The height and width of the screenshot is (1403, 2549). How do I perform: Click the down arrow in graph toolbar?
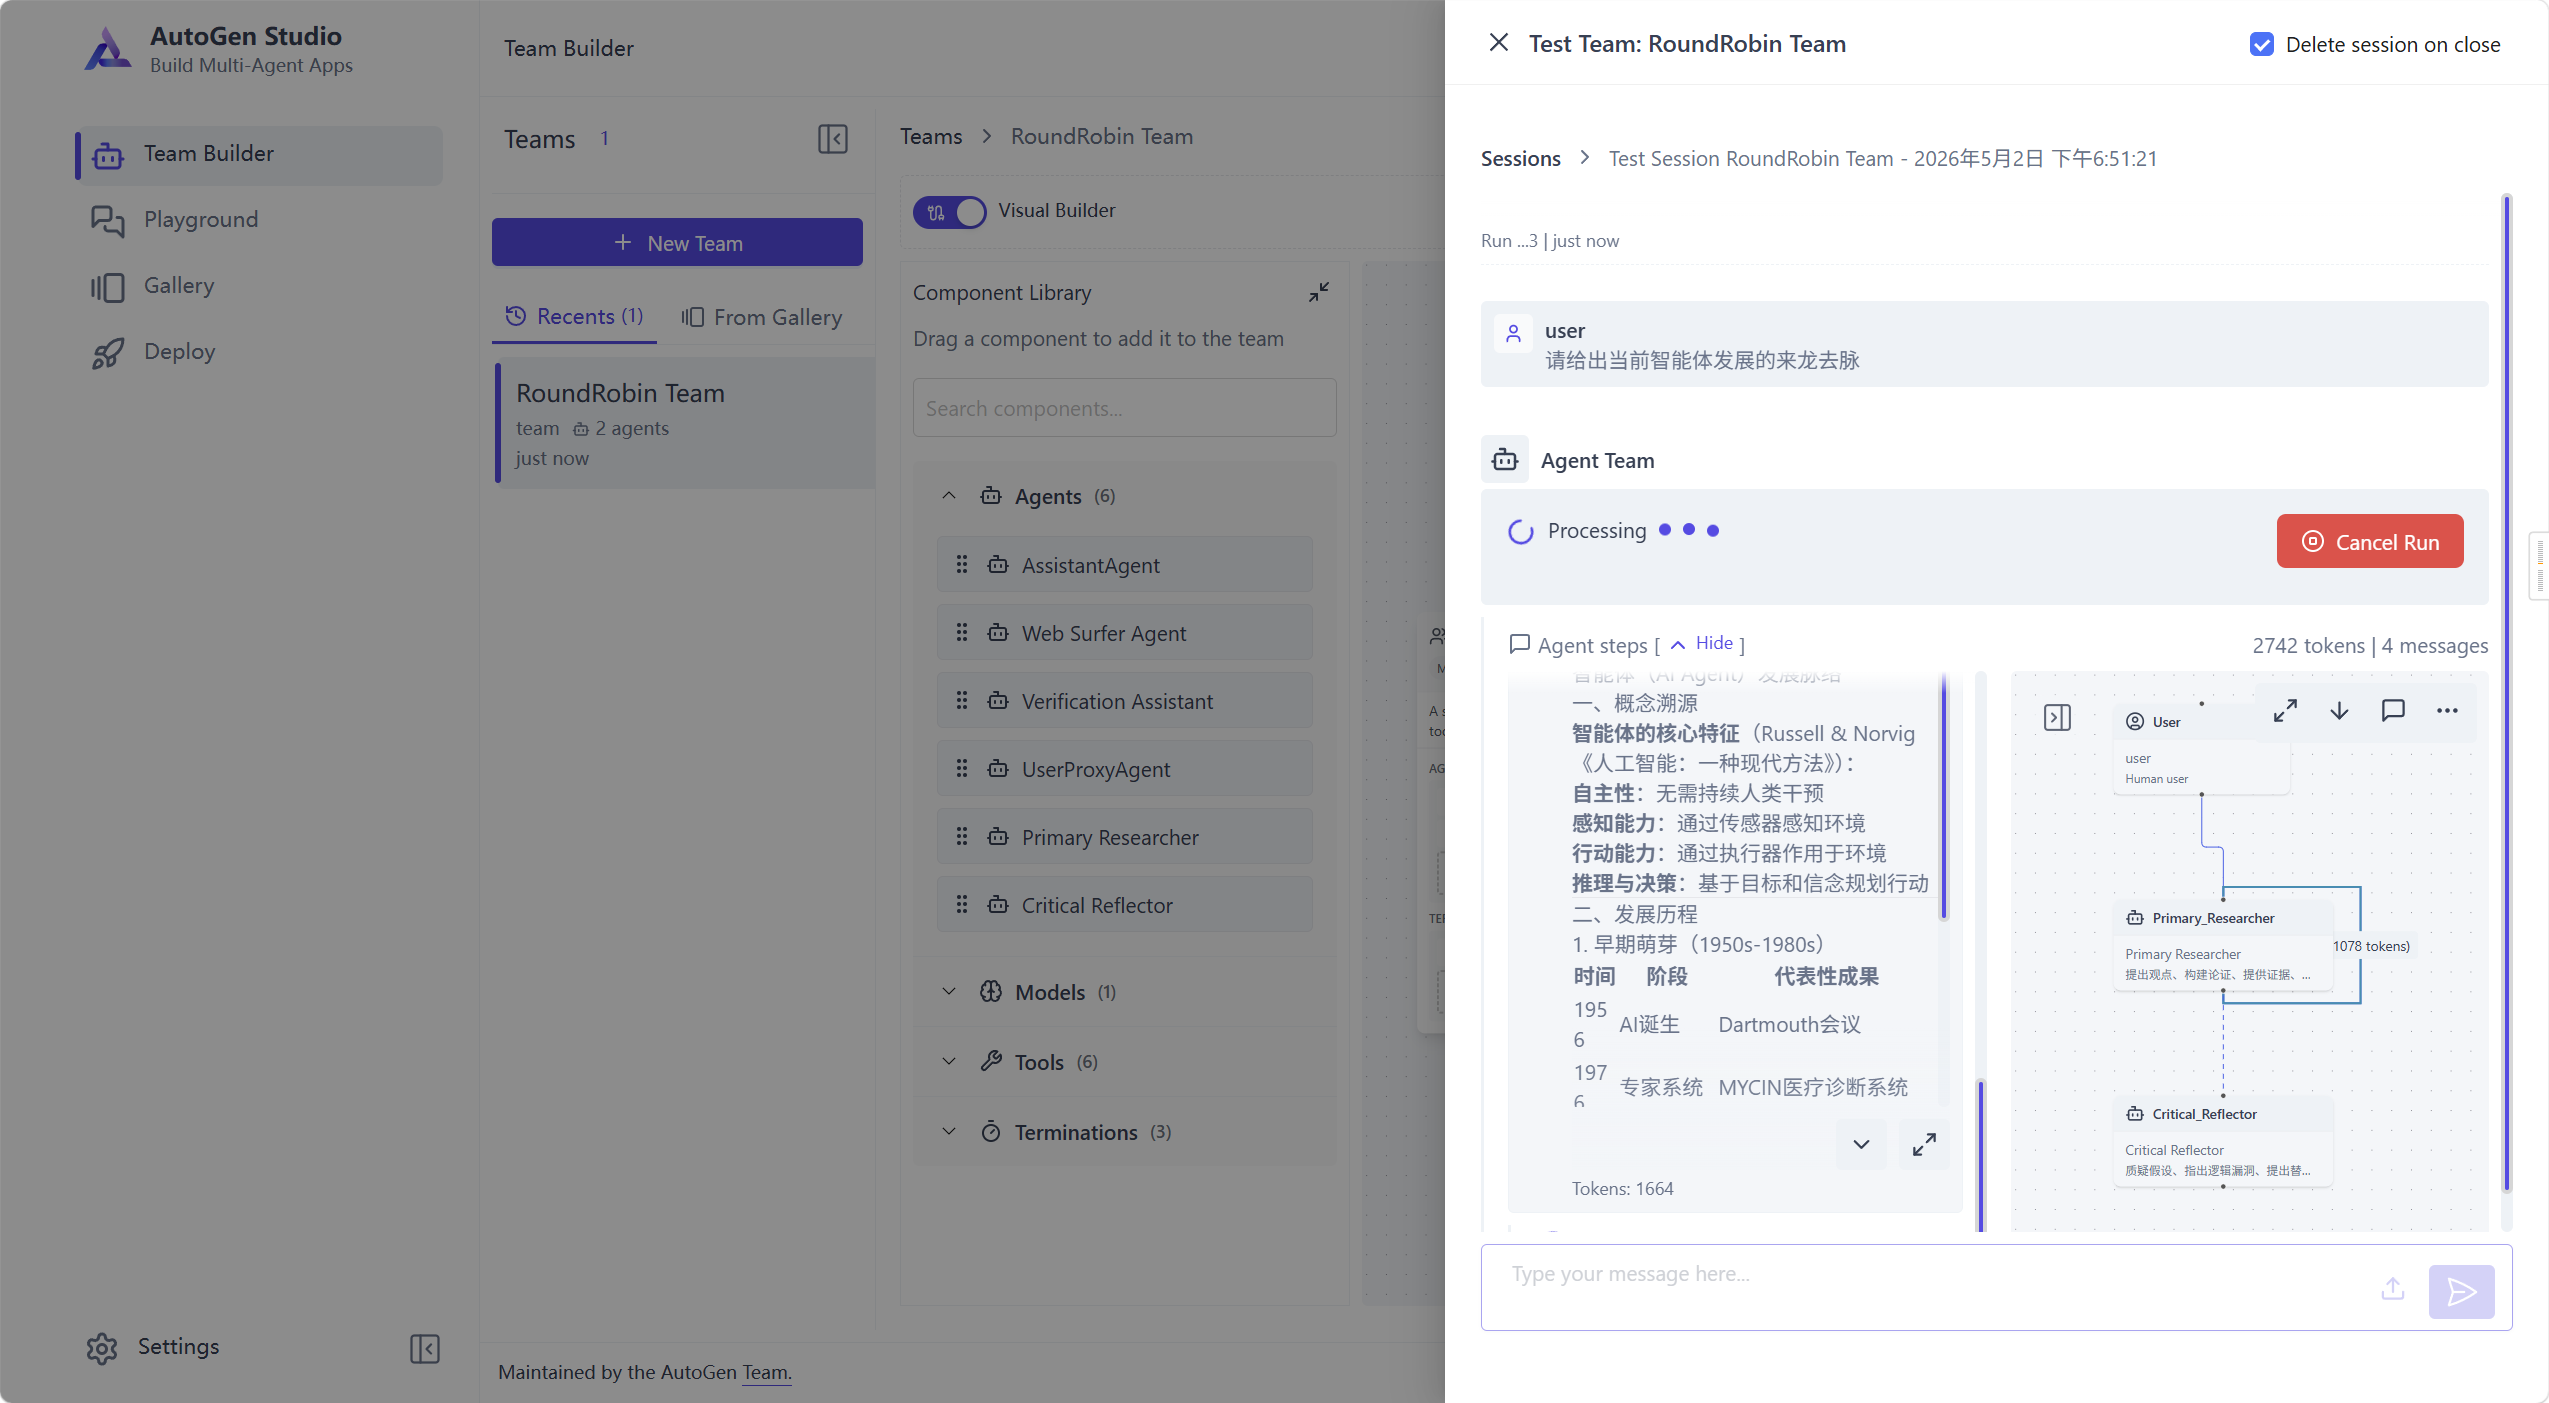[2339, 711]
